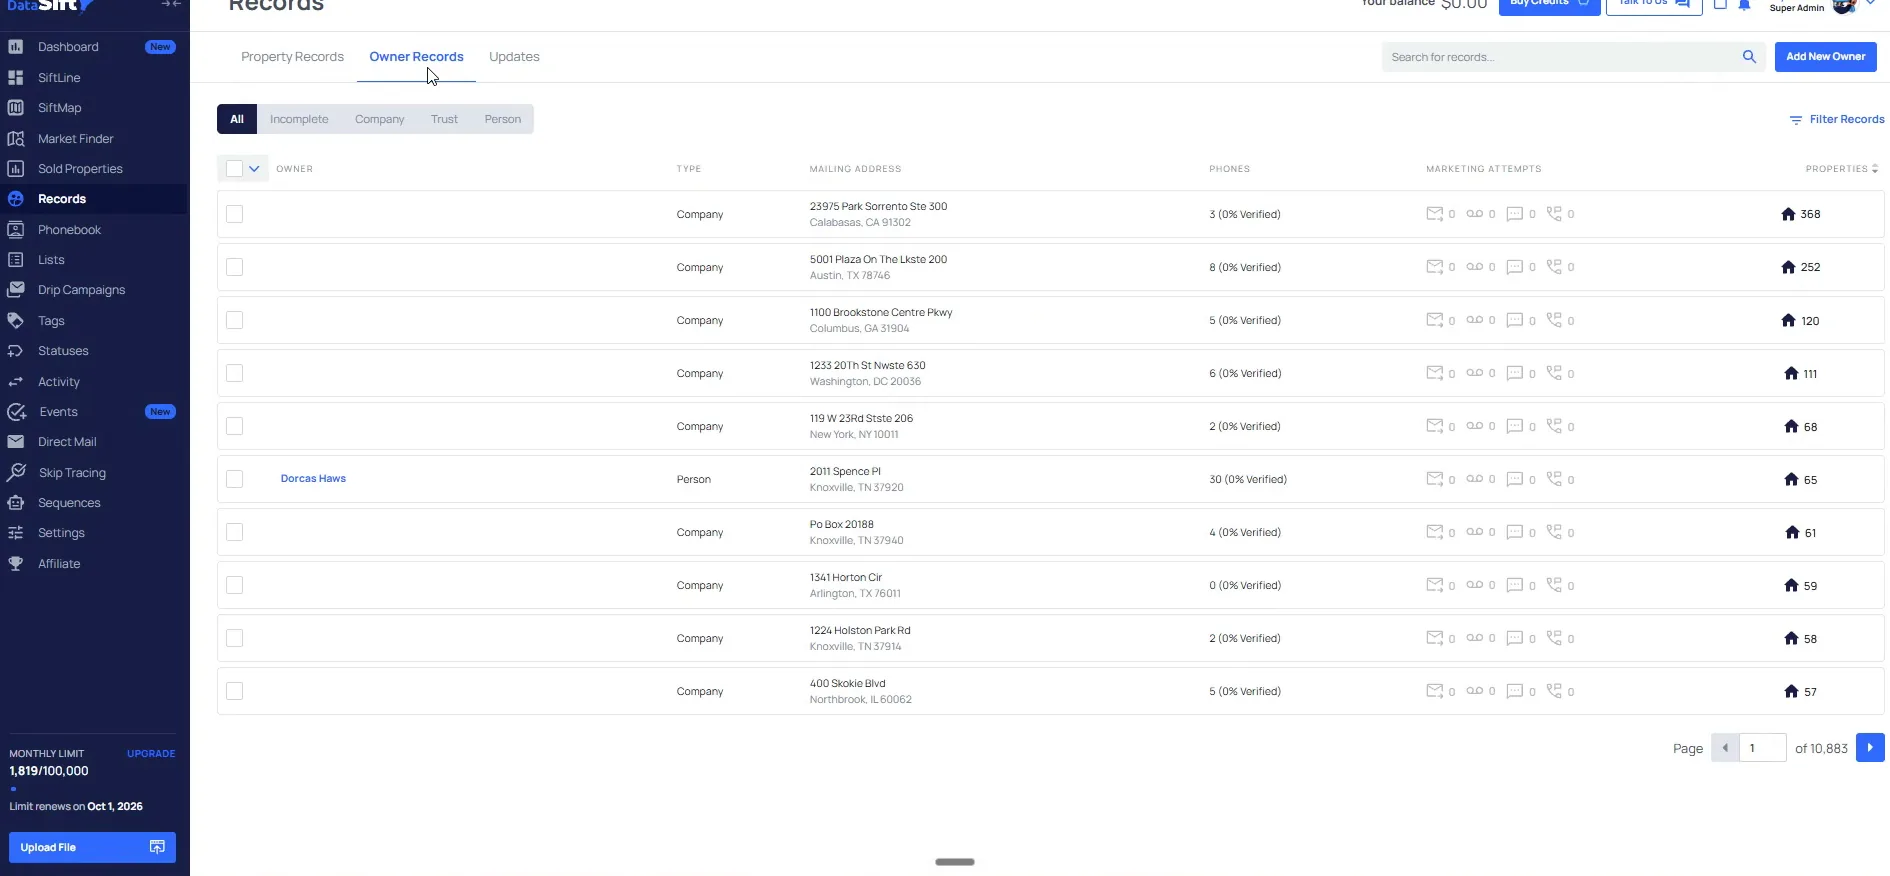This screenshot has height=876, width=1890.
Task: Click the search magnifier icon
Action: click(1749, 57)
